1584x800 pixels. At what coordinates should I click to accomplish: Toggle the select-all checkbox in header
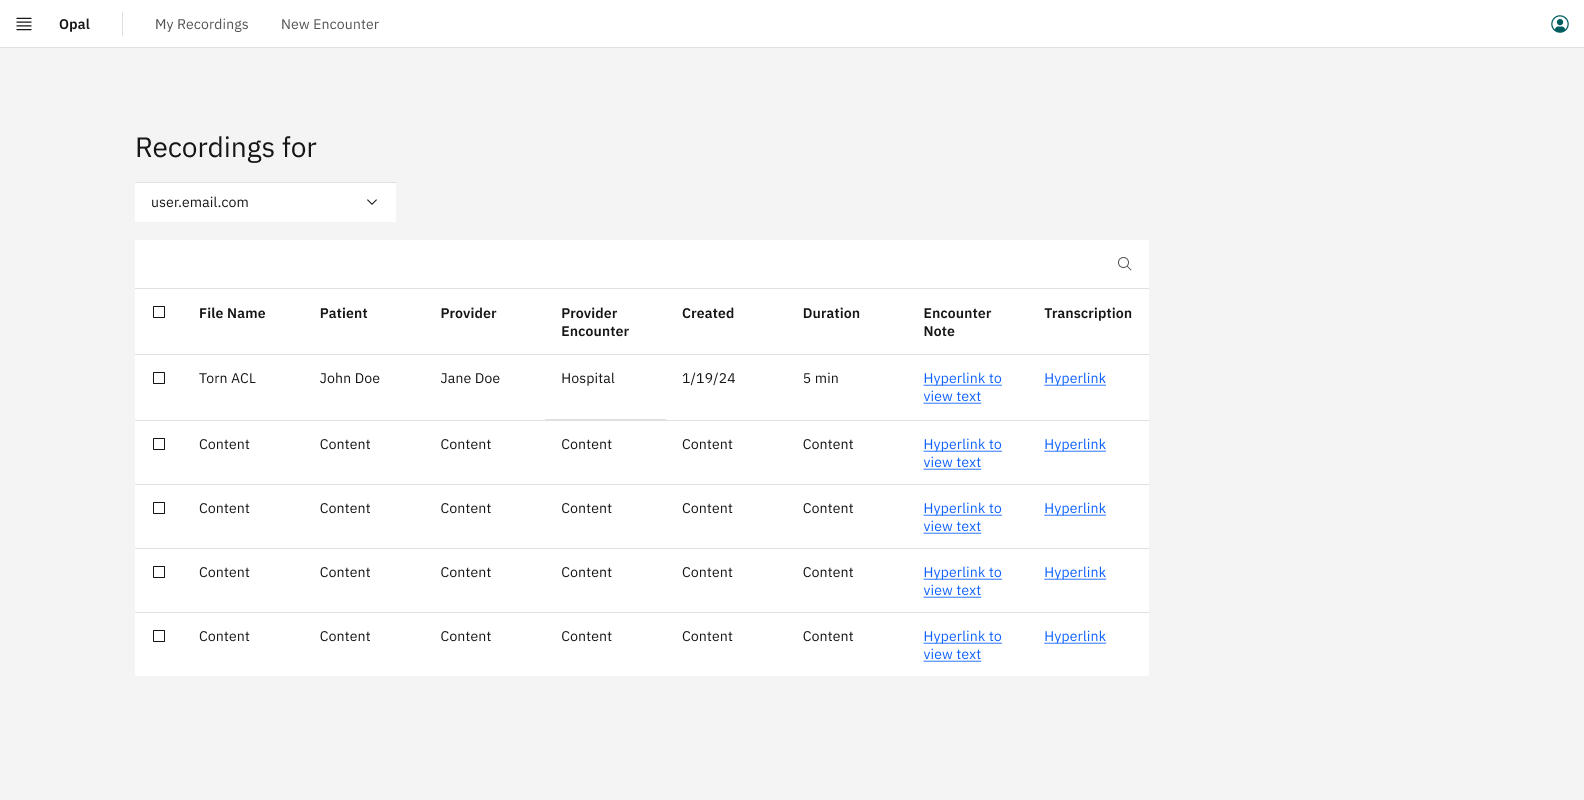click(159, 312)
